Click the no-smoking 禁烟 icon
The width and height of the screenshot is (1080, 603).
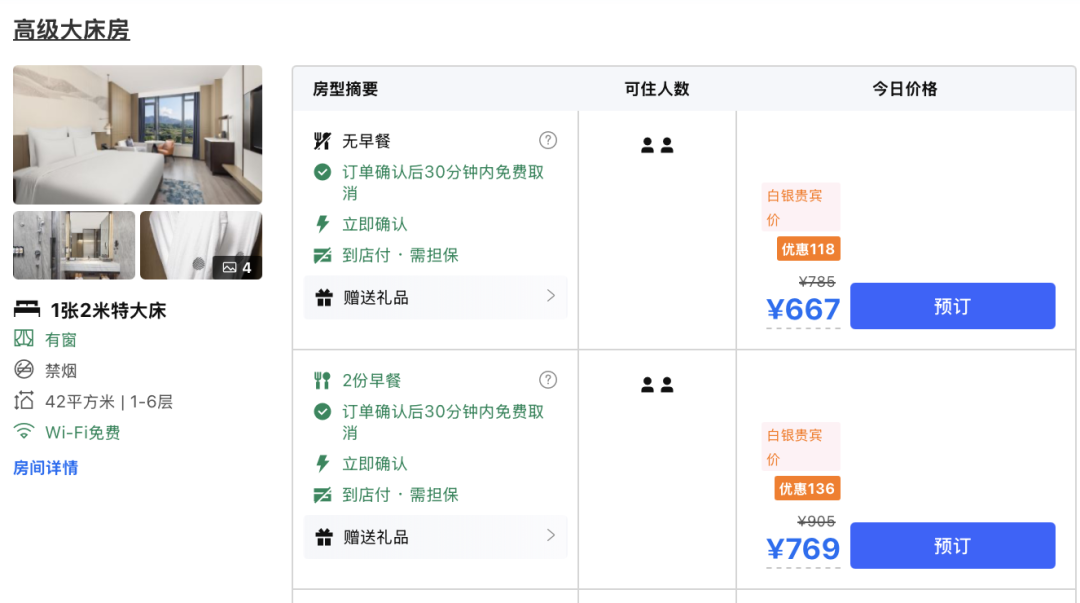24,369
